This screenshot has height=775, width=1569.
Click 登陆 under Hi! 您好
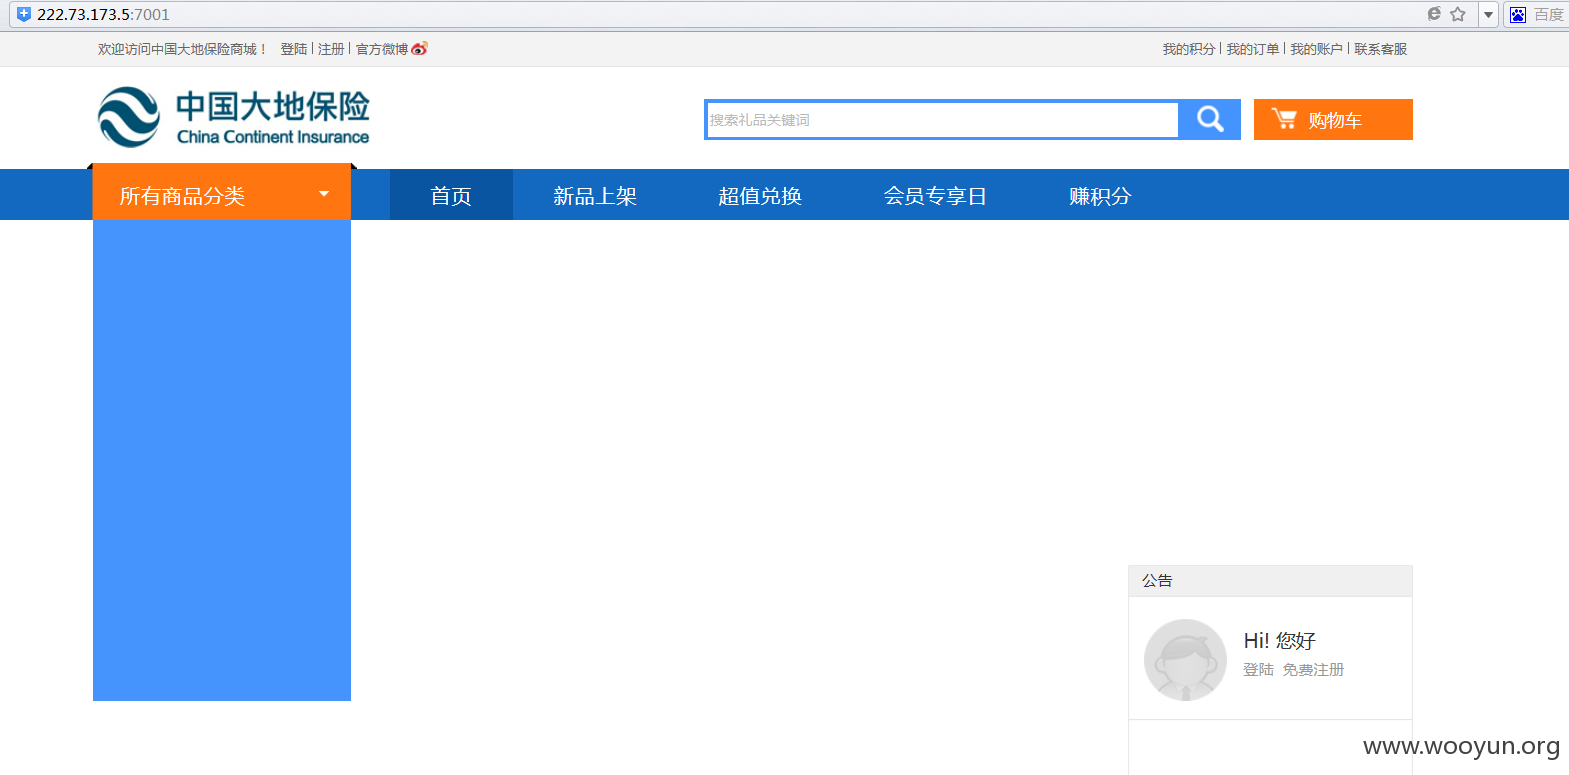point(1258,670)
